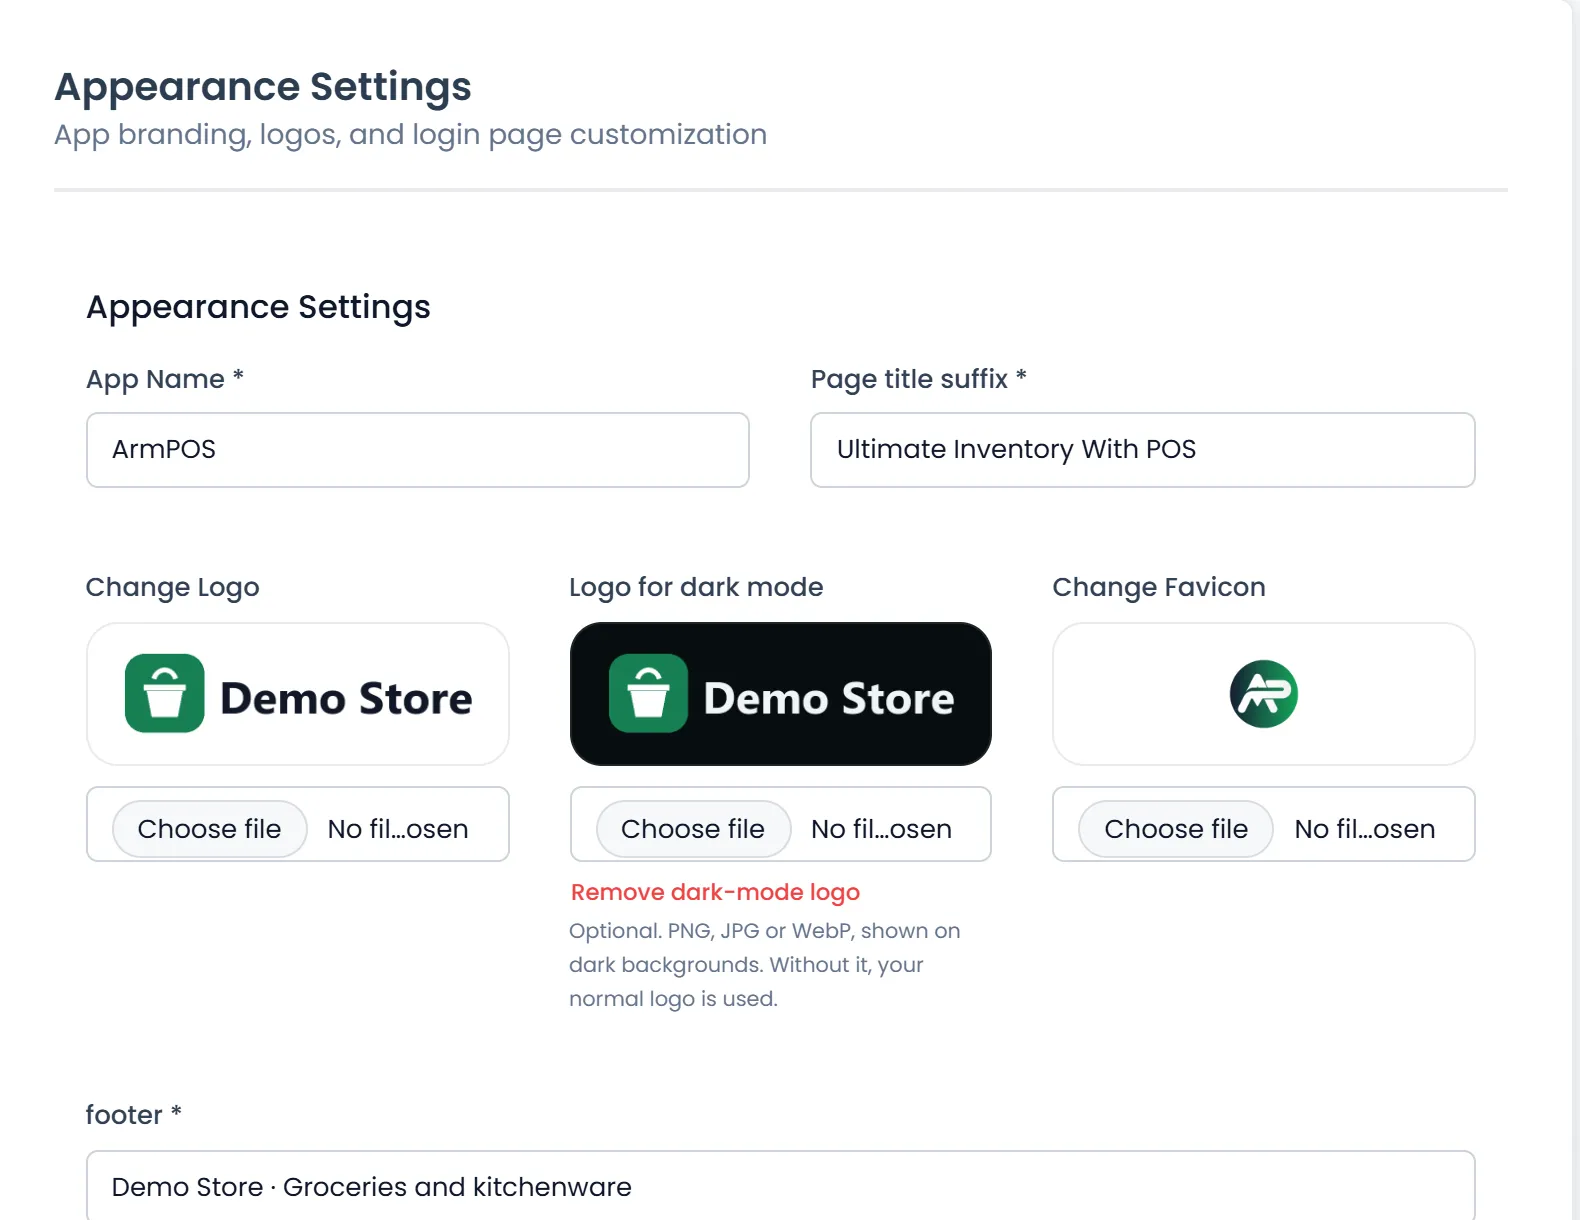Click the large bold Appearance Settings page heading
The image size is (1580, 1220).
point(263,87)
